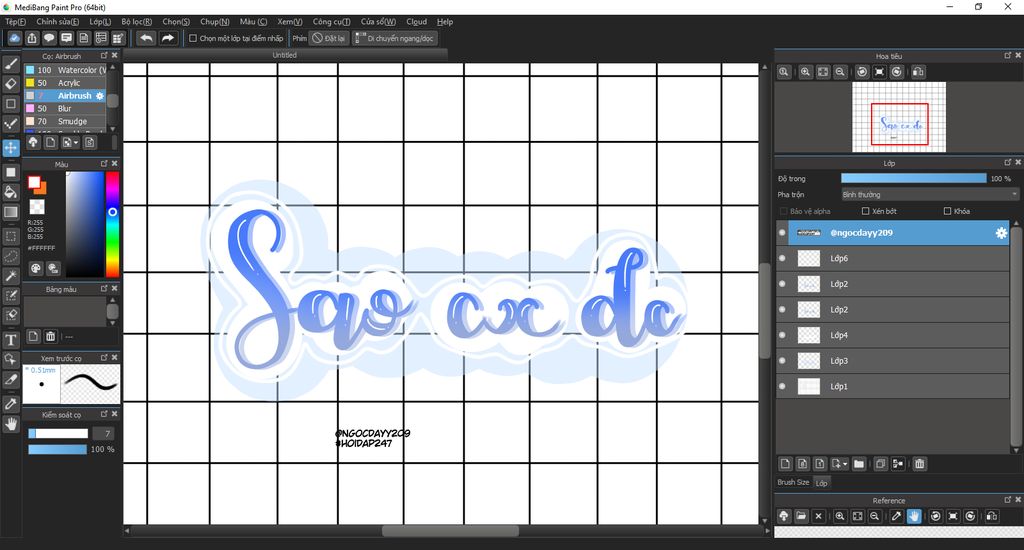The image size is (1024, 550).
Task: Select the Magic Wand tool
Action: coord(10,276)
